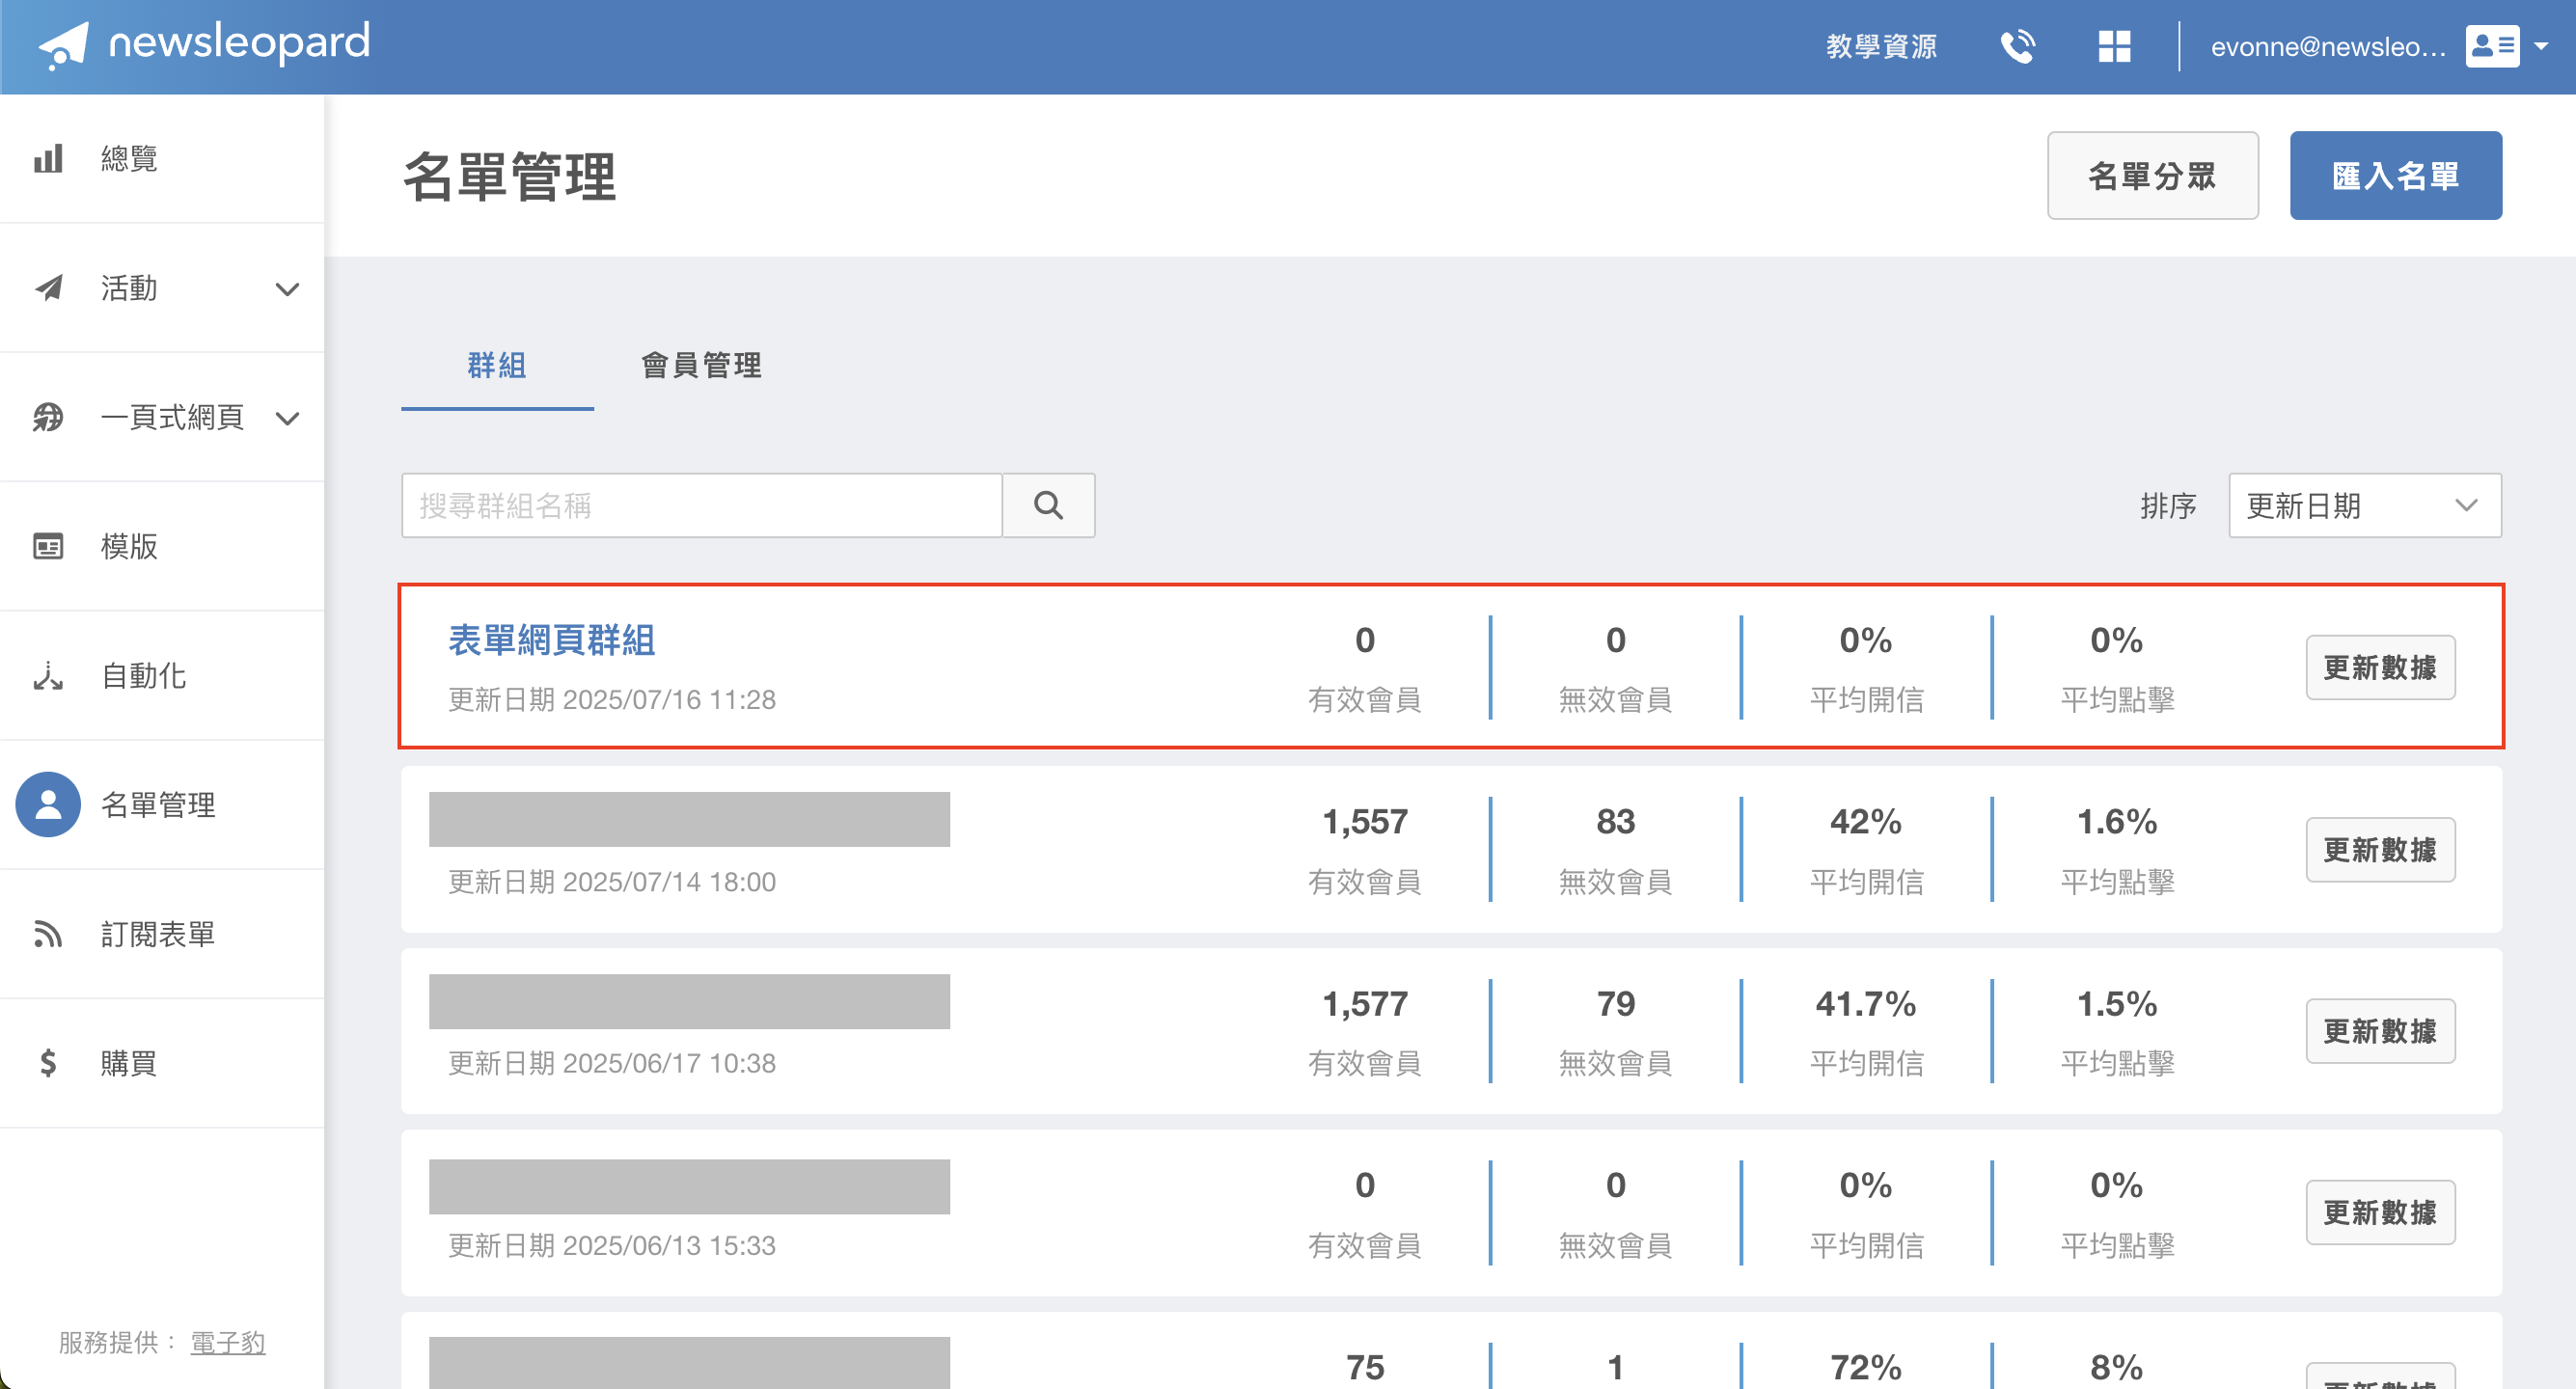Click the 42% 平均開信 value

coord(1866,822)
